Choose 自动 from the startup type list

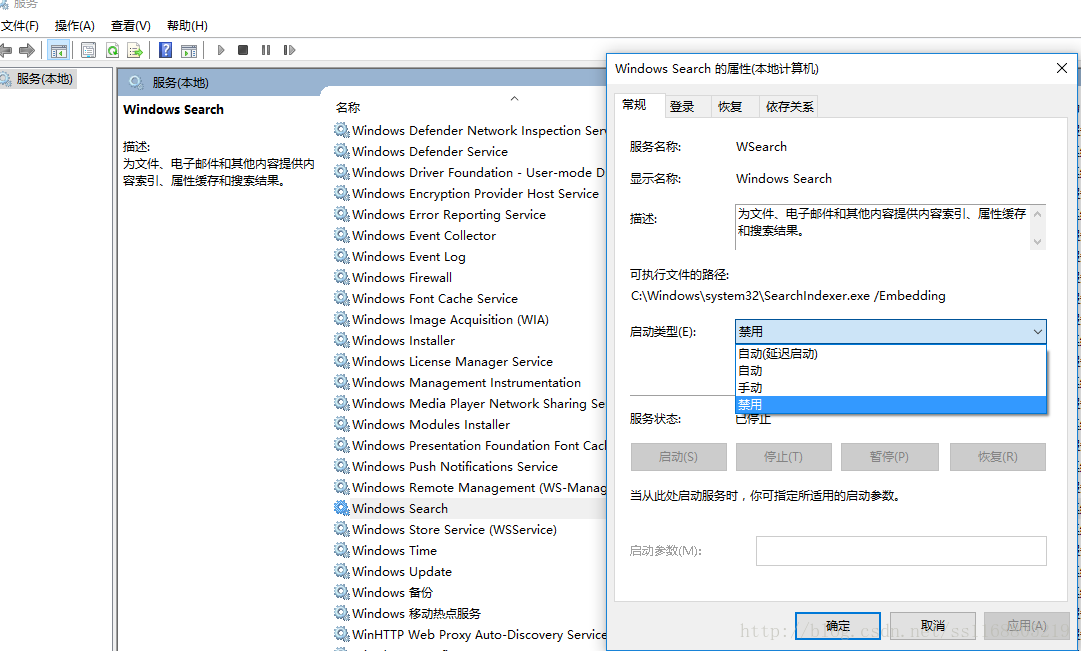point(891,371)
